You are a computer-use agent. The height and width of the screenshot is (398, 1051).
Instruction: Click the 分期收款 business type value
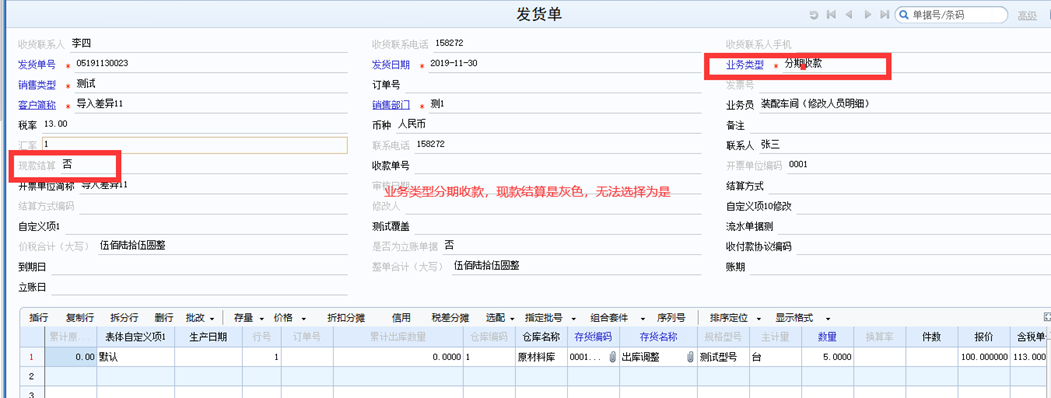pos(802,64)
